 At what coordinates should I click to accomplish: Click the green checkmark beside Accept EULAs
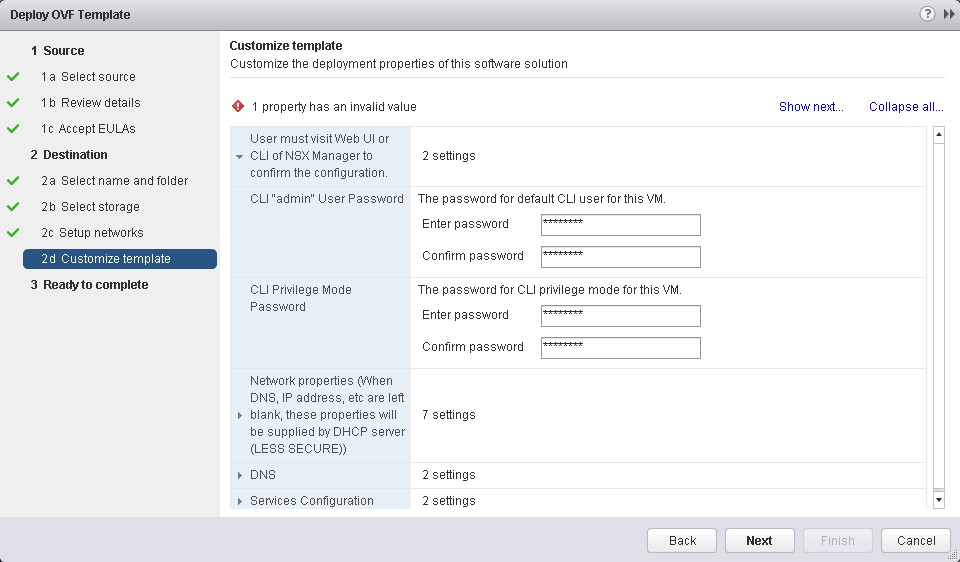(13, 129)
